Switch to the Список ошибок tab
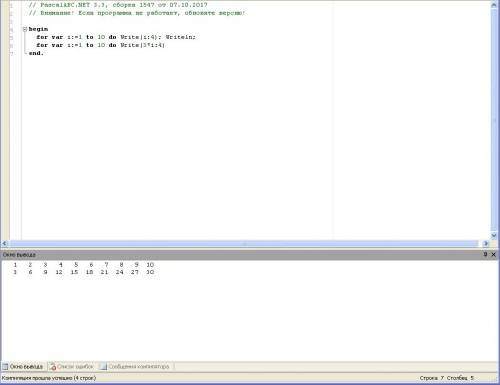This screenshot has height=385, width=500. click(x=72, y=367)
